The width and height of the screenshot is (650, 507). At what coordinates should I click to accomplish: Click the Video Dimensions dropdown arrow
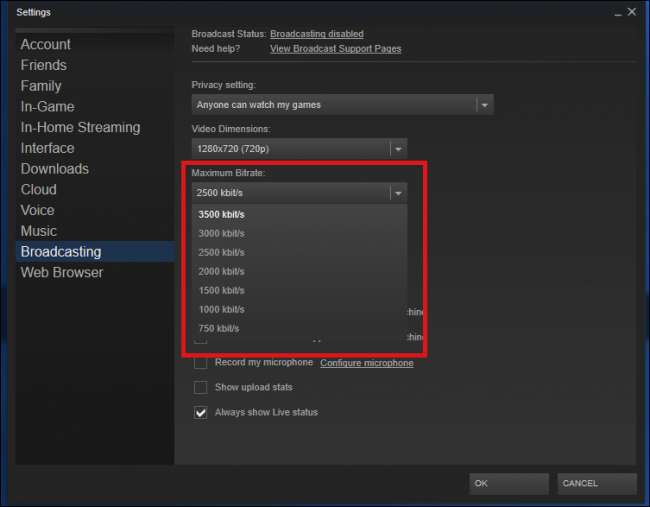(398, 149)
